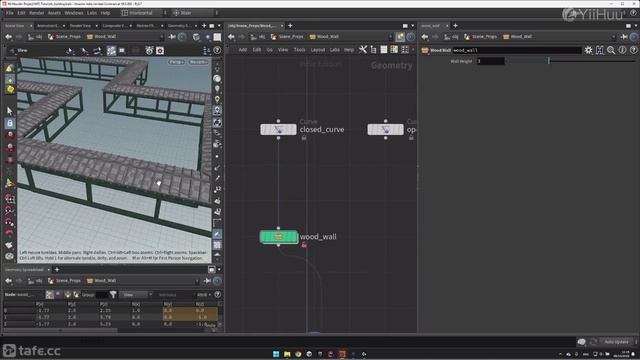Image resolution: width=640 pixels, height=360 pixels.
Task: Open the network editor Add menu
Action: click(x=242, y=50)
